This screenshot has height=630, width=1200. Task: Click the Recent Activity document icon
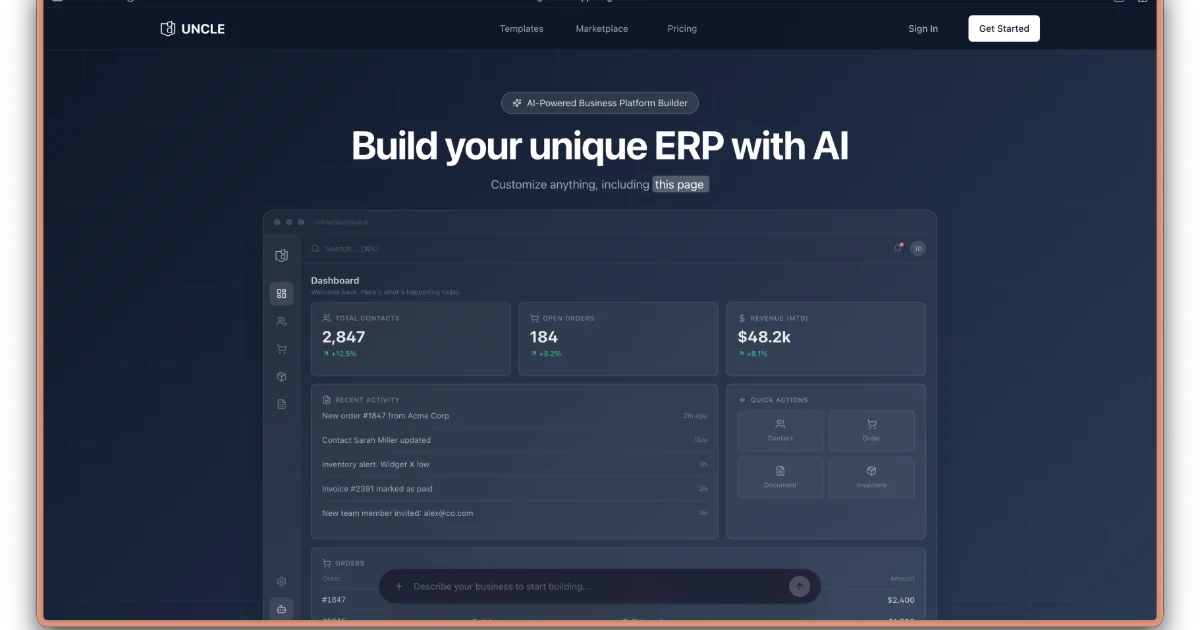[x=327, y=400]
